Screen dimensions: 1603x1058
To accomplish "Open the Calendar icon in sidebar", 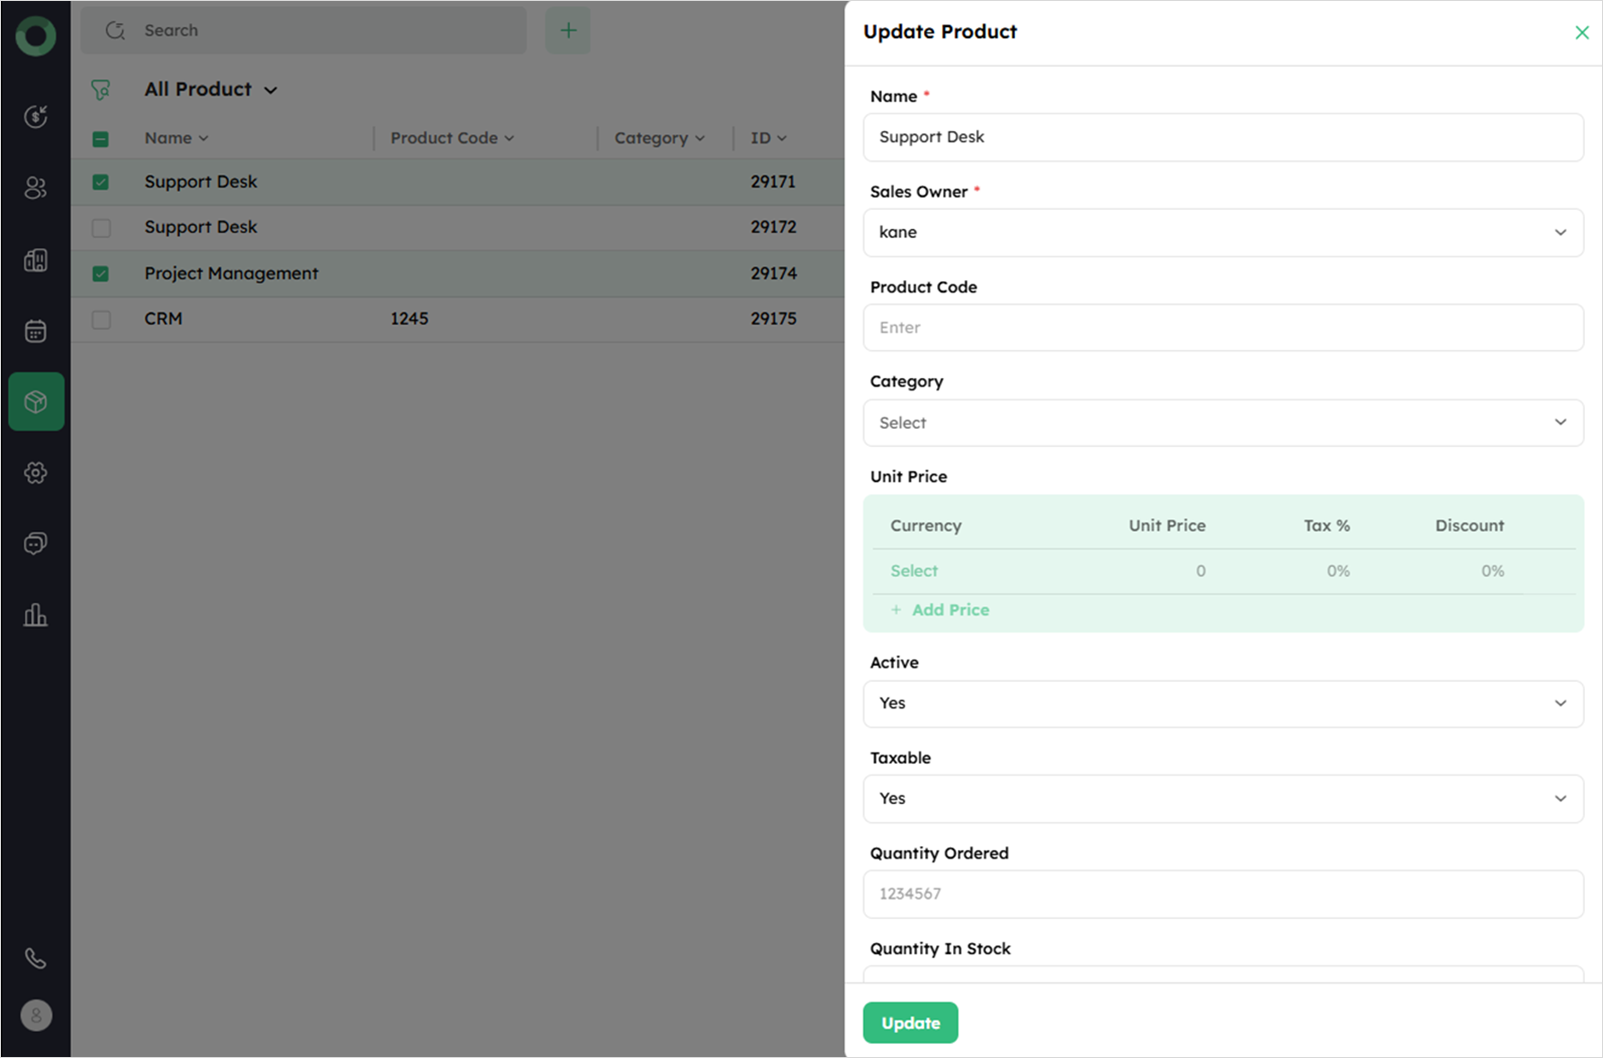I will coord(36,331).
